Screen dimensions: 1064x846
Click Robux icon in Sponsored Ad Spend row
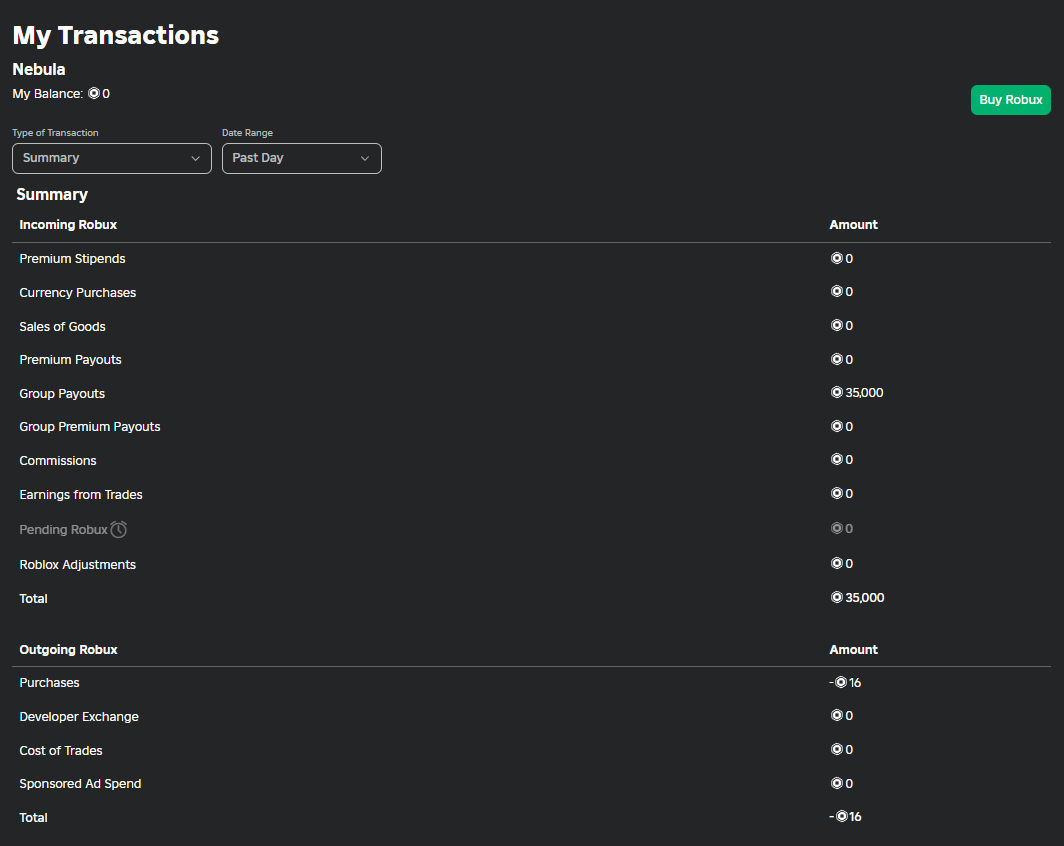[x=837, y=783]
